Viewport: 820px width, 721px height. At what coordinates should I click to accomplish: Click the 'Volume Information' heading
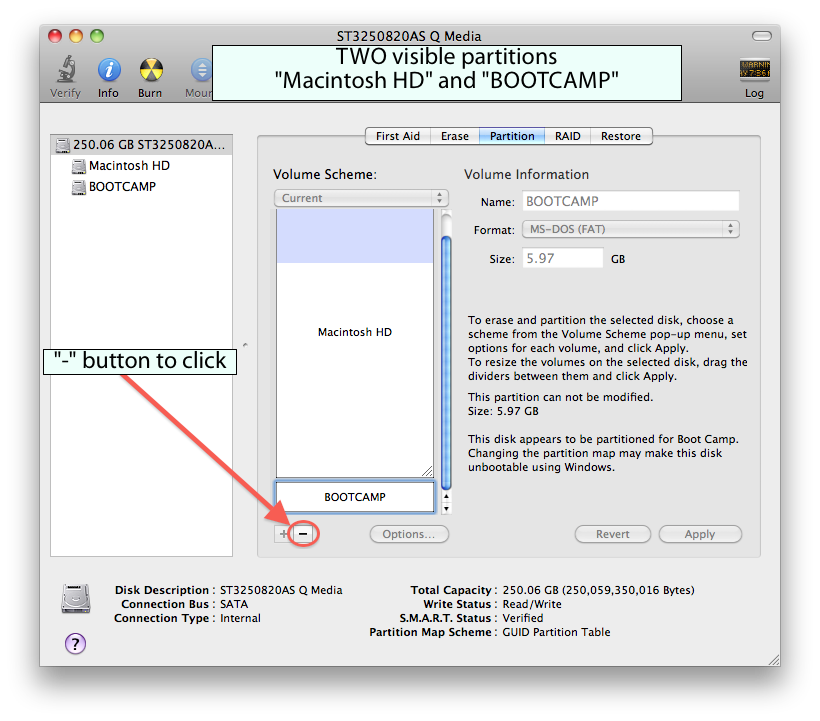pos(526,174)
